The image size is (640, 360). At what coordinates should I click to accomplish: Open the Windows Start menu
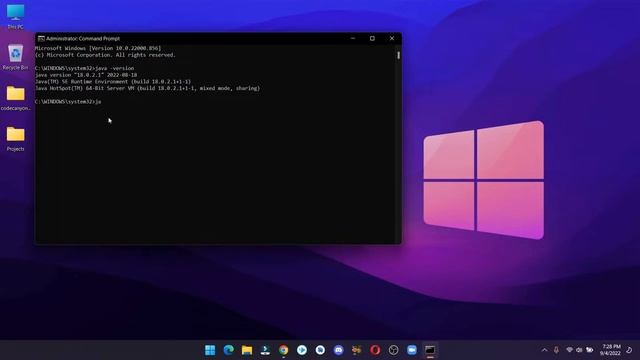click(x=210, y=350)
